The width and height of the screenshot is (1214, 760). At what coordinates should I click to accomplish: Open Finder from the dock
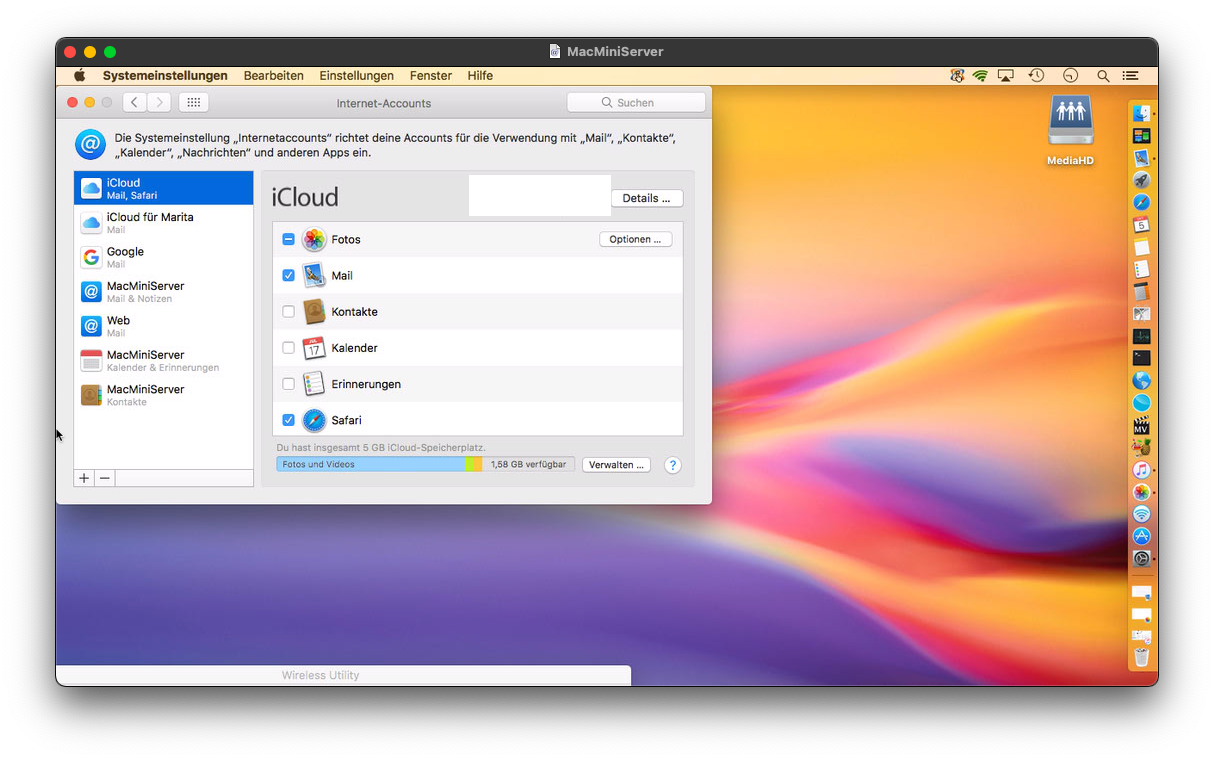1141,114
